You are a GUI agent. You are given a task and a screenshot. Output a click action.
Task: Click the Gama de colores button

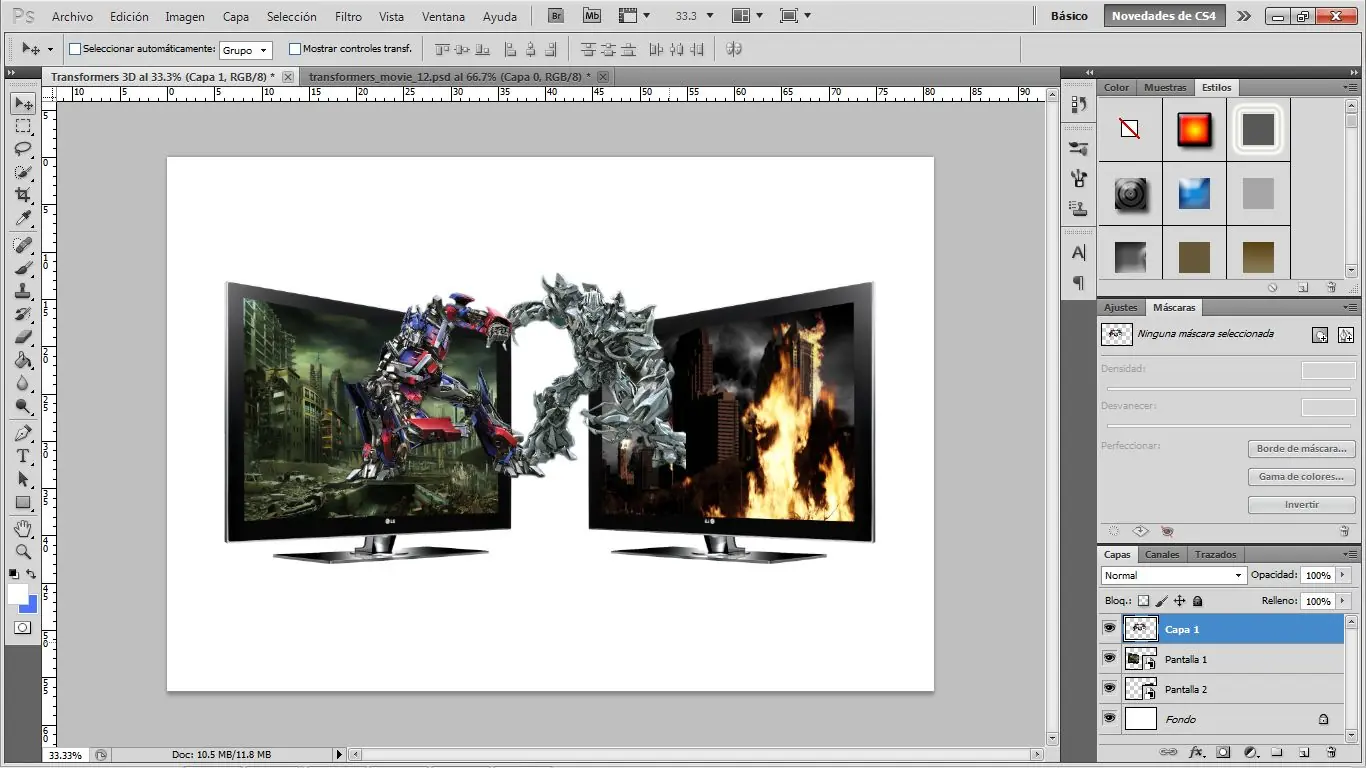click(x=1301, y=477)
